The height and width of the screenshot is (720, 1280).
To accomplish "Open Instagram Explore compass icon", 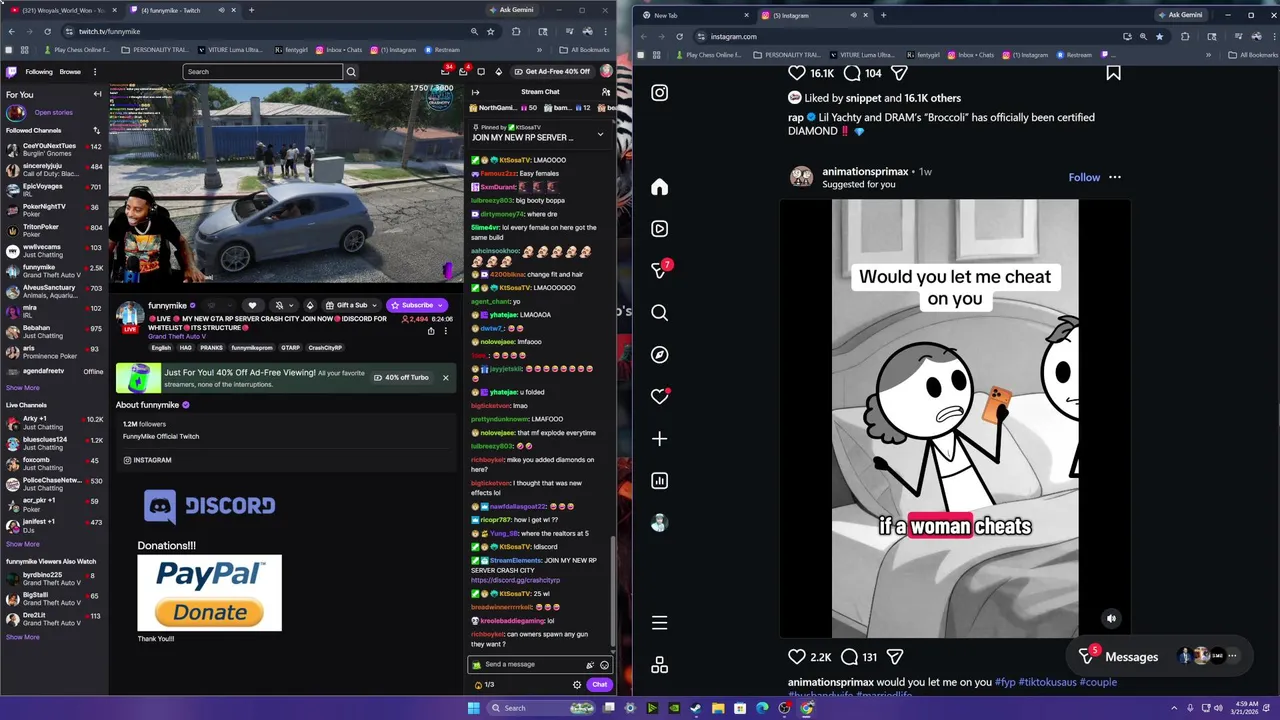I will pos(659,355).
